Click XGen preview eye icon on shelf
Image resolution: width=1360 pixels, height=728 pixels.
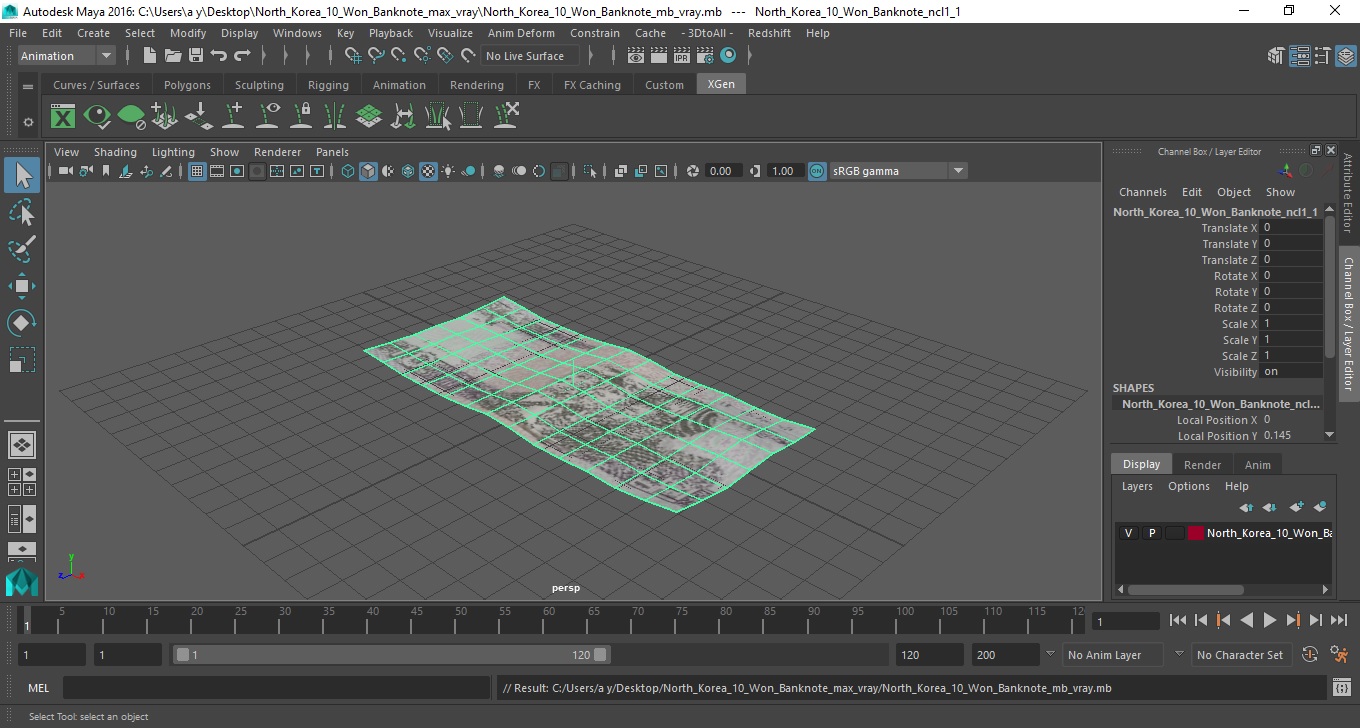(97, 116)
